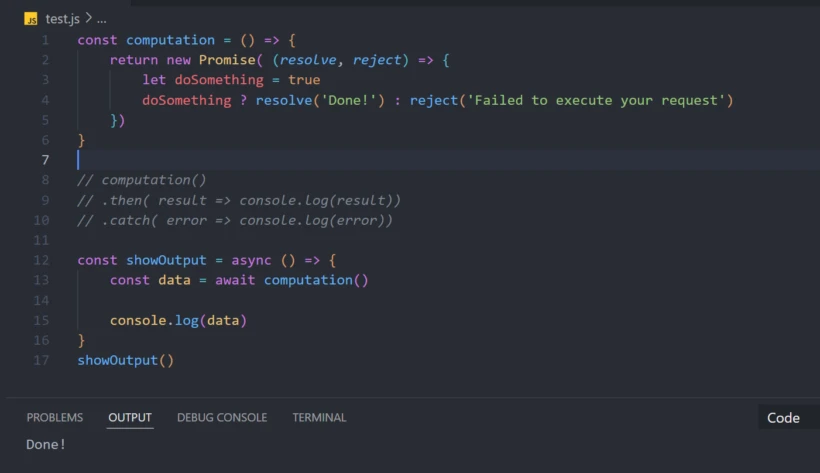The width and height of the screenshot is (820, 473).
Task: Expand the breadcrumb chevron after test.js
Action: (87, 19)
